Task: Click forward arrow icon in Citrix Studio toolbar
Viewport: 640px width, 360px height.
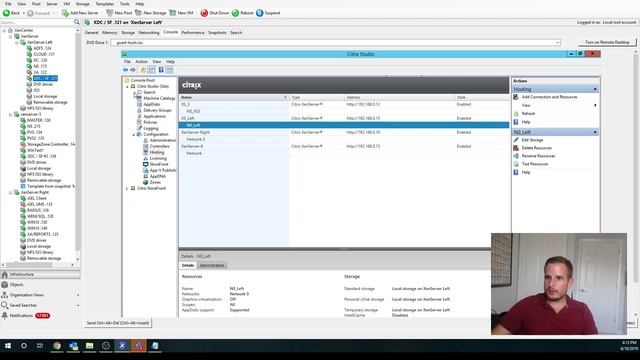Action: (x=133, y=70)
